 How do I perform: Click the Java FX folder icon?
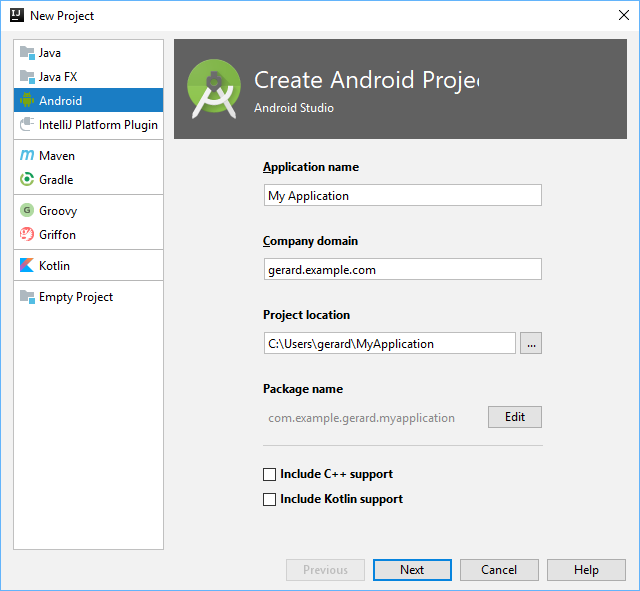pos(27,76)
